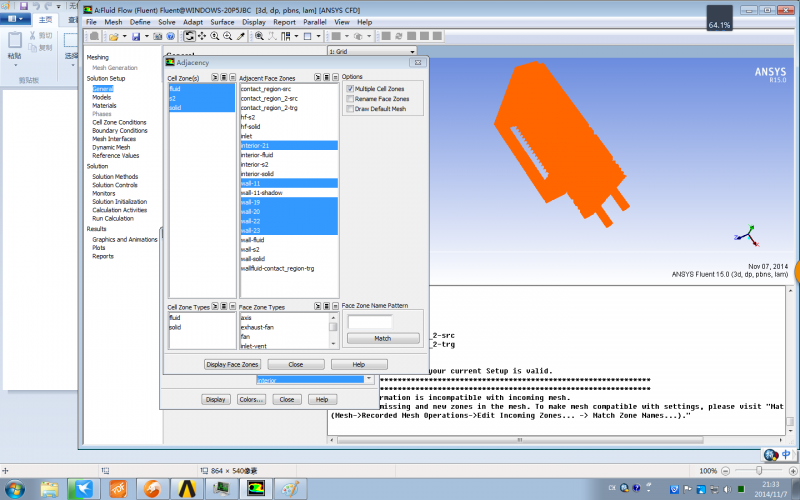Click the Paint Paste (粘贴) clipboard icon
The image size is (800, 500).
click(x=15, y=41)
